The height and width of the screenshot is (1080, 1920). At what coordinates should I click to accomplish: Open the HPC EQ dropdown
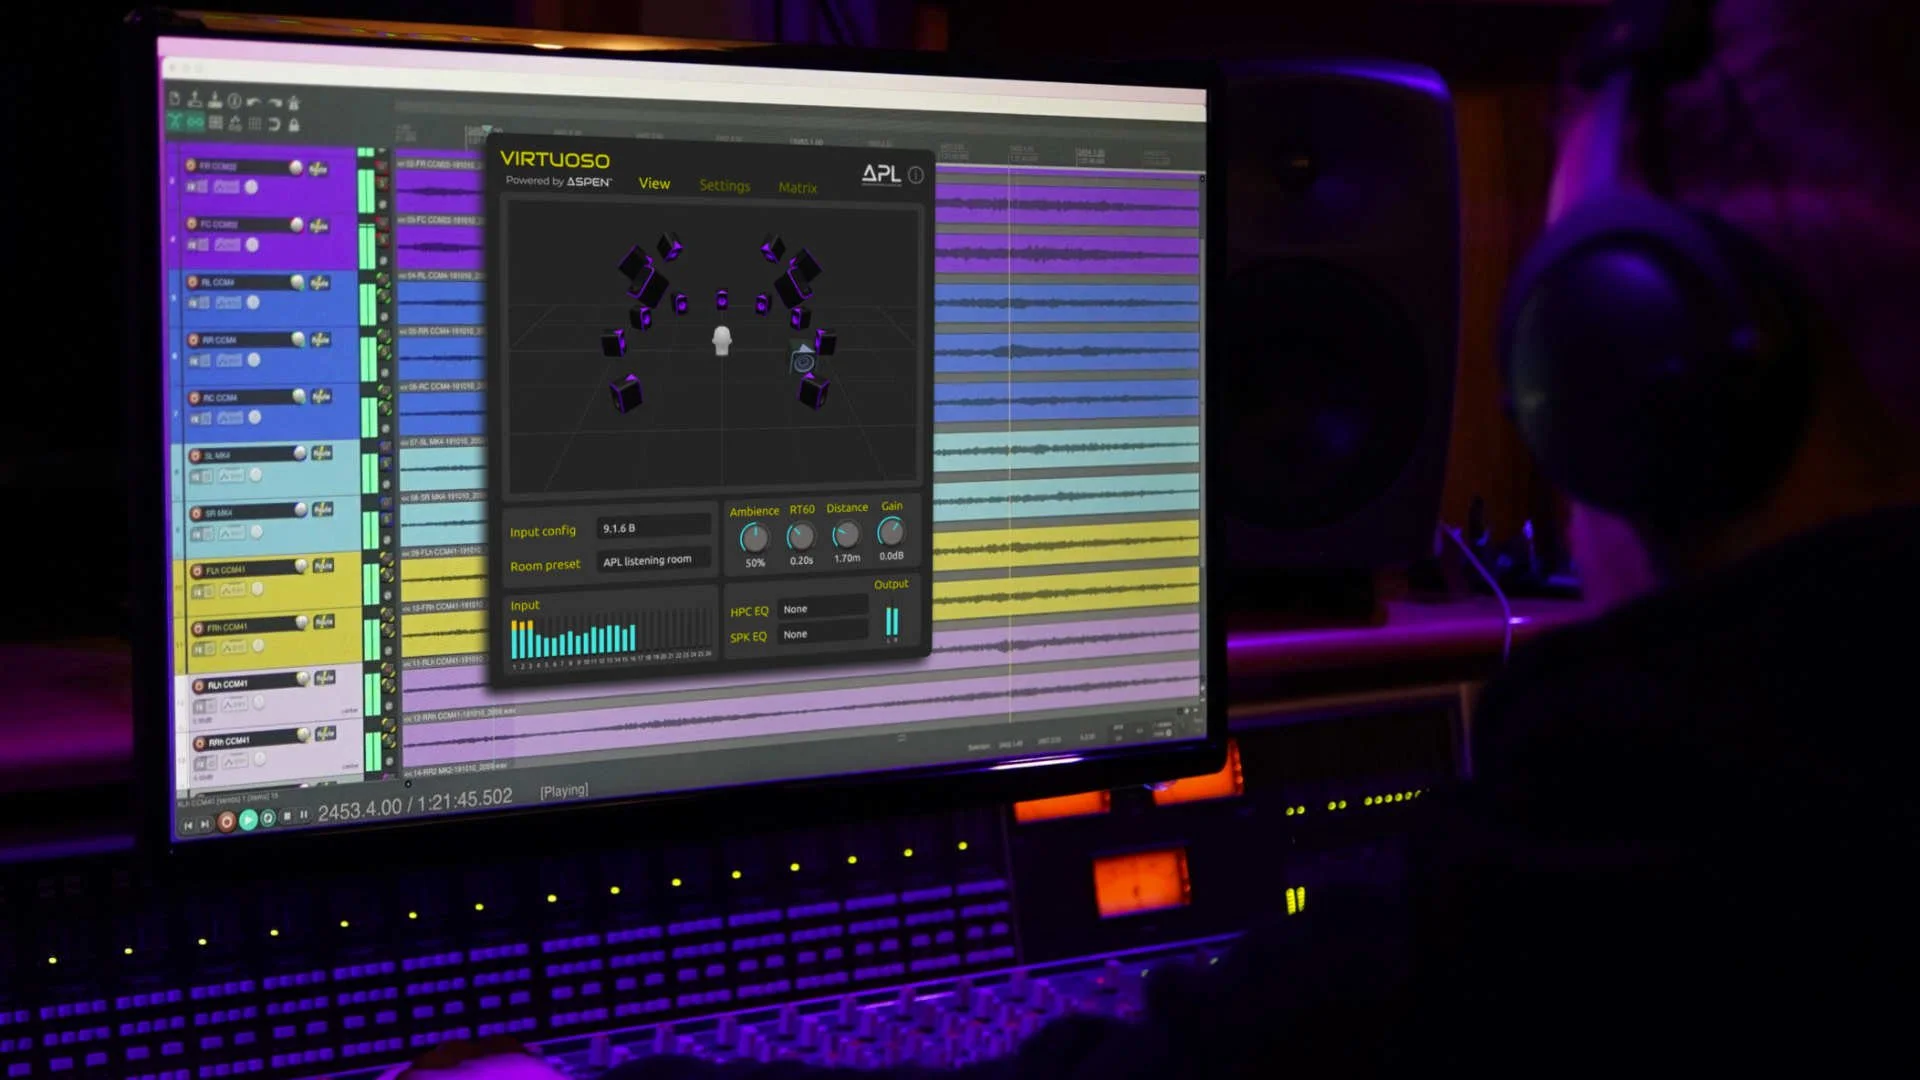(823, 608)
